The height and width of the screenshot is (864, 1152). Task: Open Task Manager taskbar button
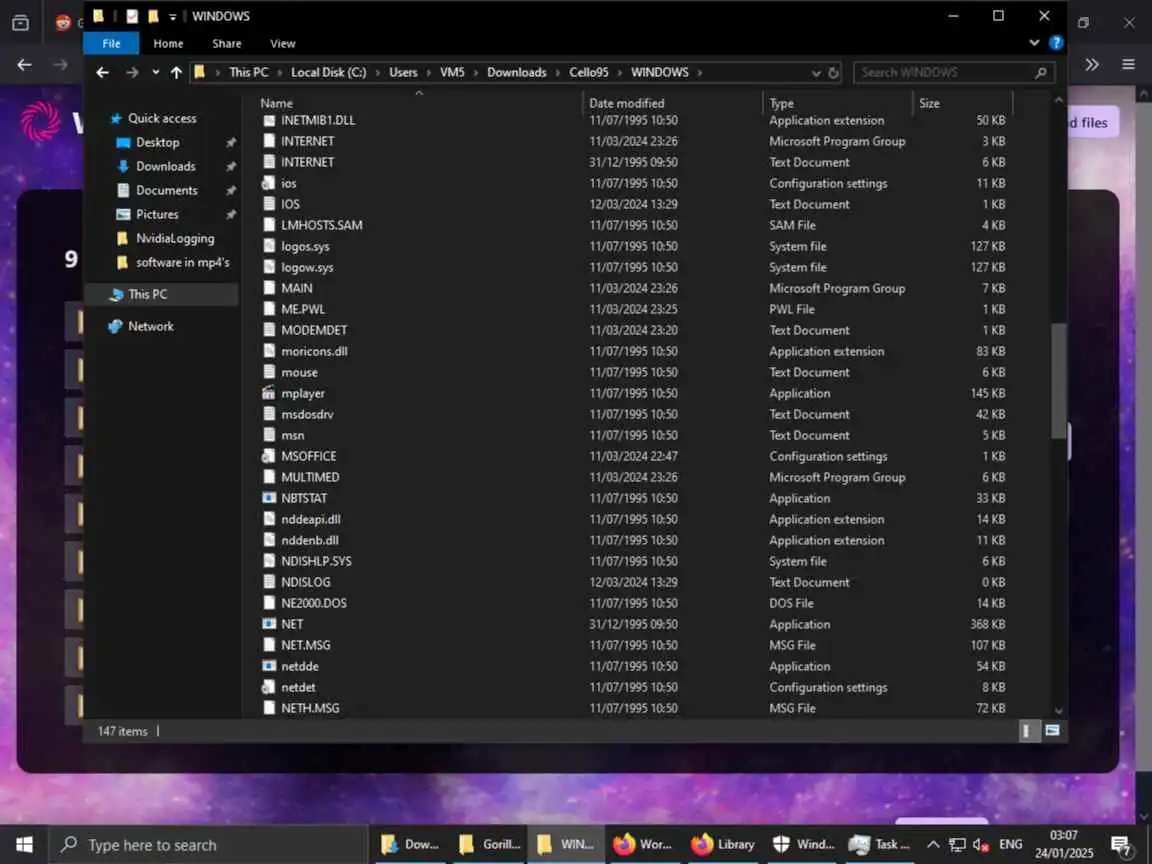[879, 845]
